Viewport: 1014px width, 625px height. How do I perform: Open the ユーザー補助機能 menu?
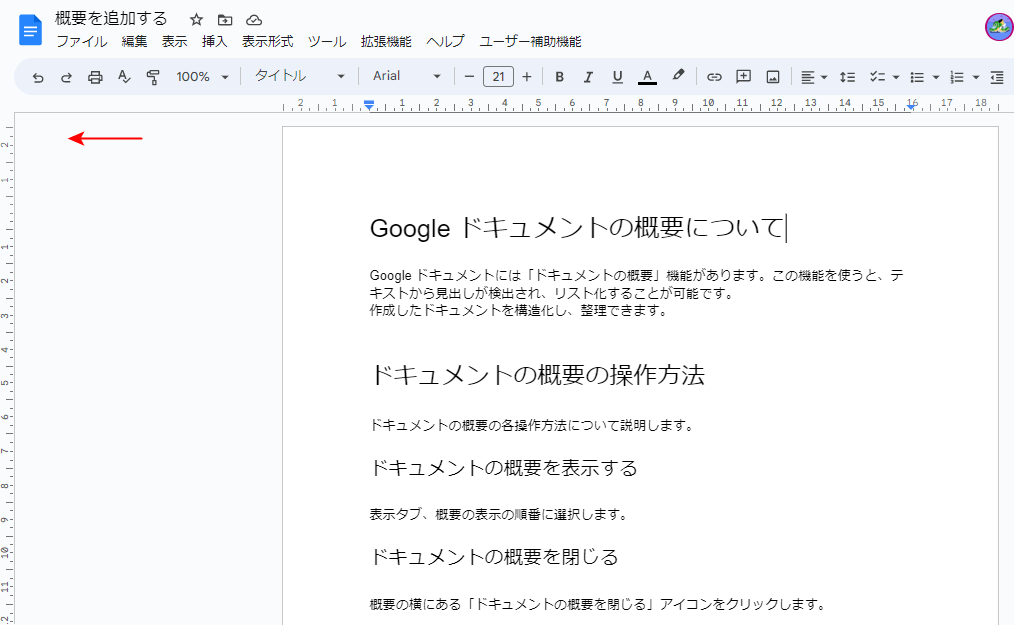point(530,41)
